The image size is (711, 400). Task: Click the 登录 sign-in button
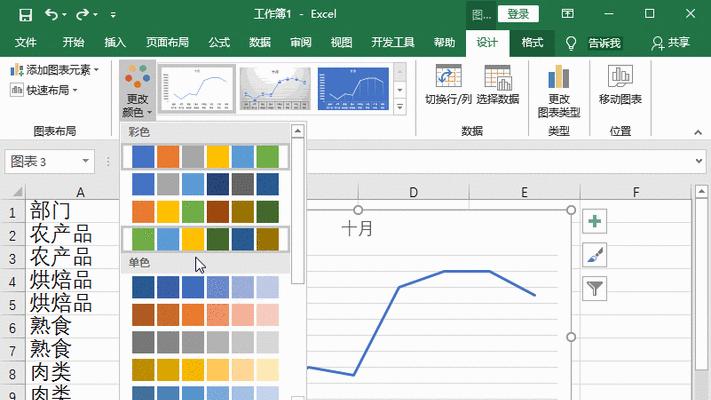pos(518,14)
